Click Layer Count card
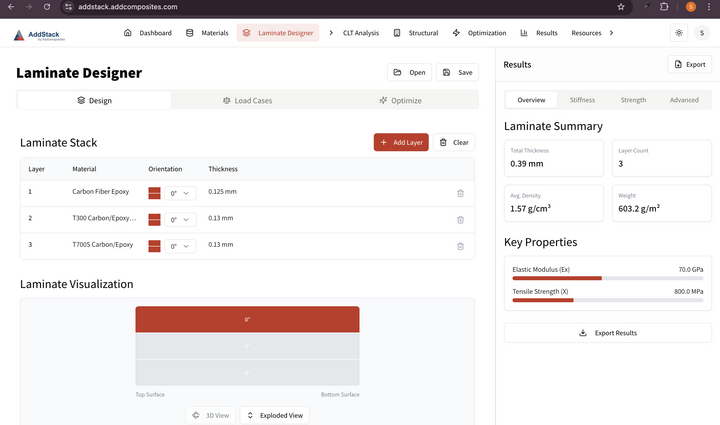The width and height of the screenshot is (720, 425). point(662,158)
